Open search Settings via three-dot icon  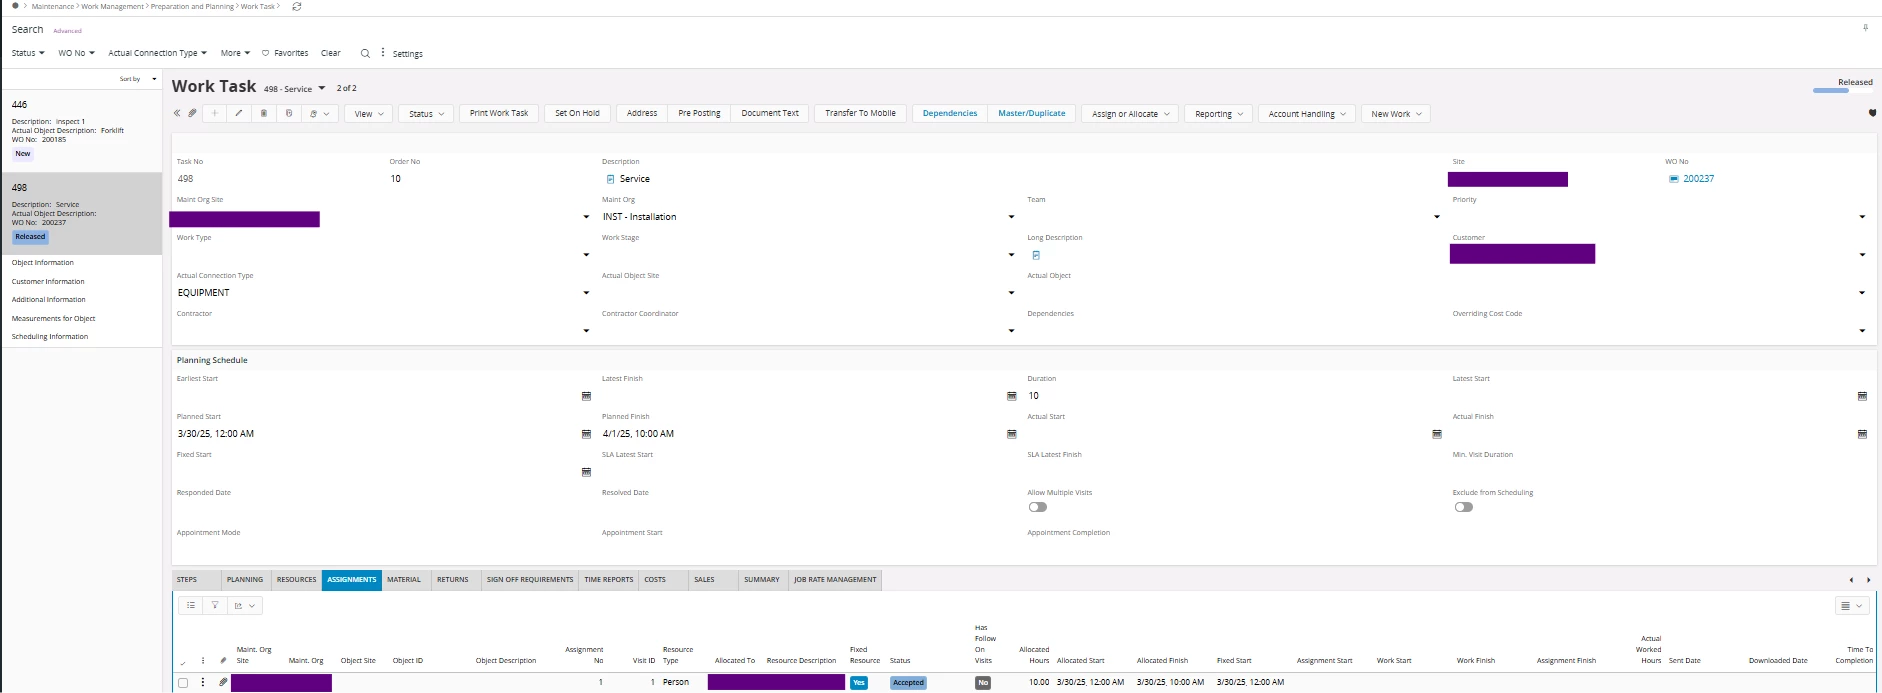click(x=383, y=52)
